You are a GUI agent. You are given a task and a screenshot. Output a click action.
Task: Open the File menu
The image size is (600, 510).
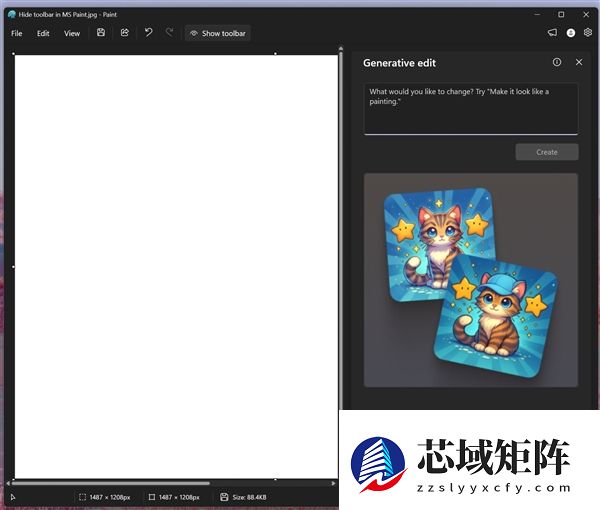[16, 33]
